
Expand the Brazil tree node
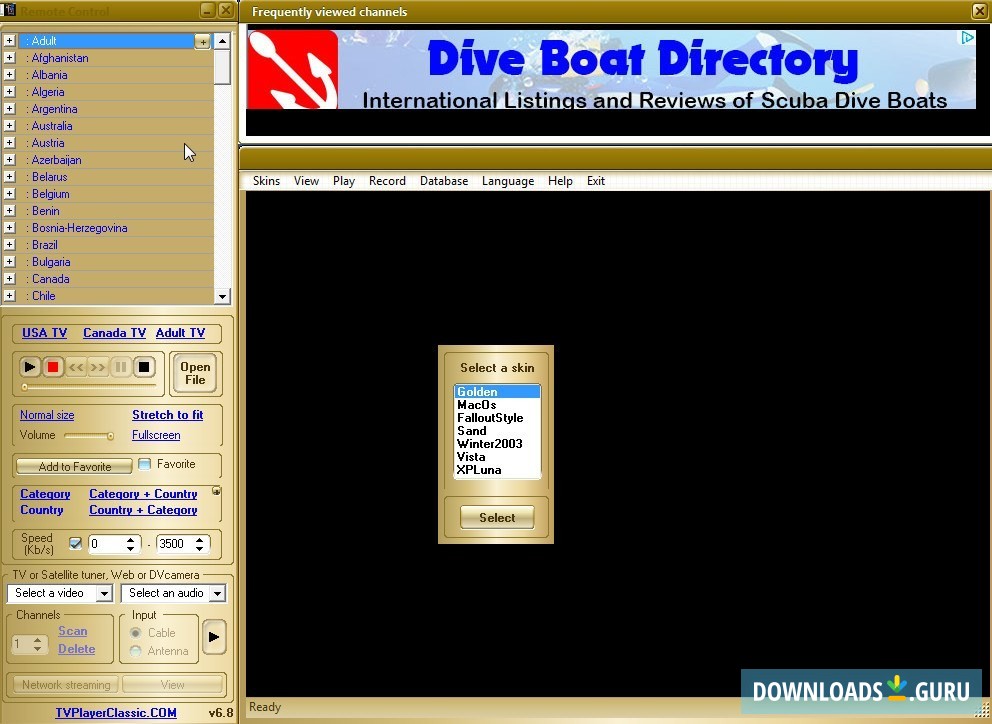pos(9,245)
